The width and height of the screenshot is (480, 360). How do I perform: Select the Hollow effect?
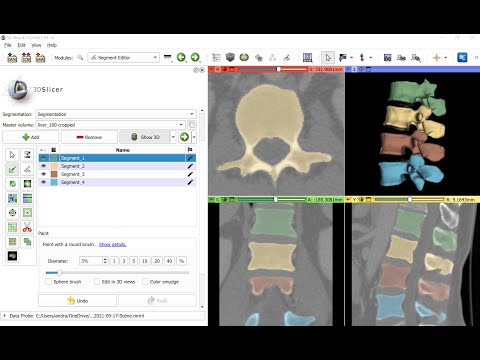[x=27, y=213]
